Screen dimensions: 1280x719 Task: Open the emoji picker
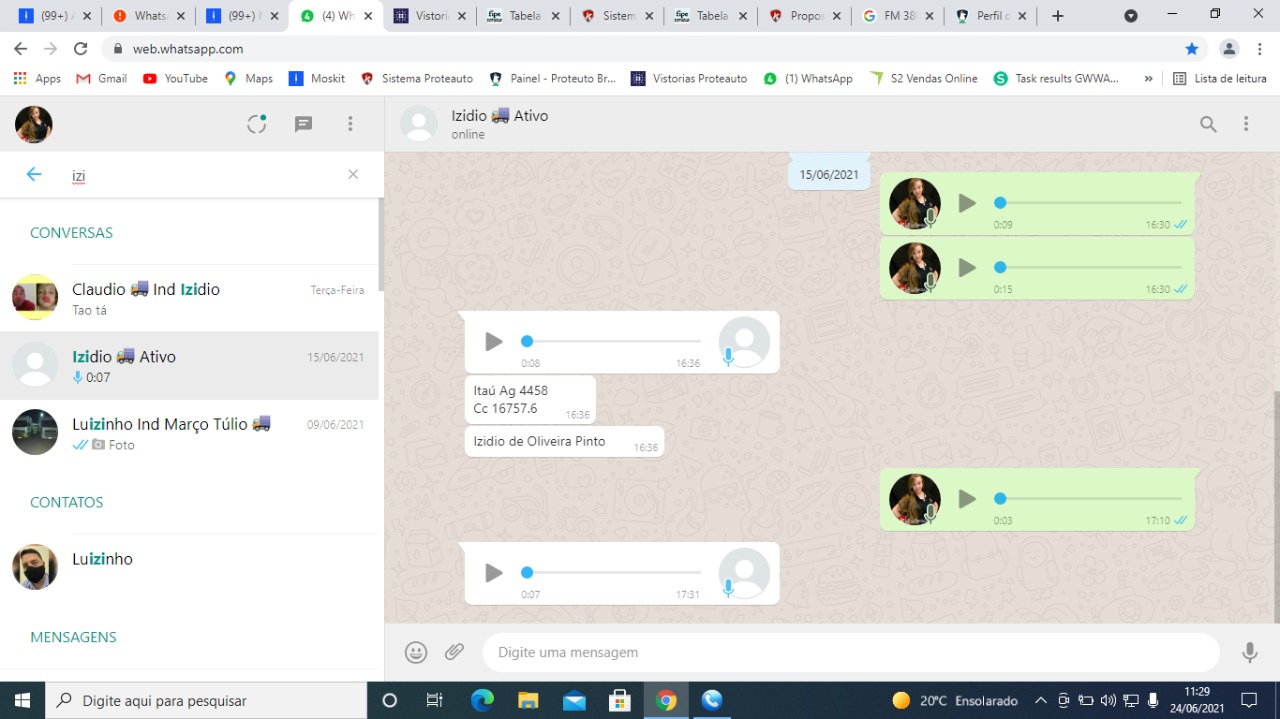click(416, 652)
